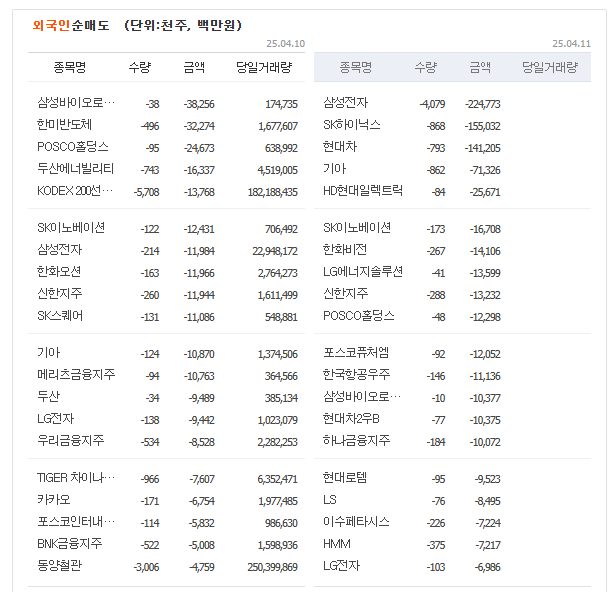Open SK이노베이션 in the 25.04.10 table
This screenshot has height=604, width=613.
(71, 228)
